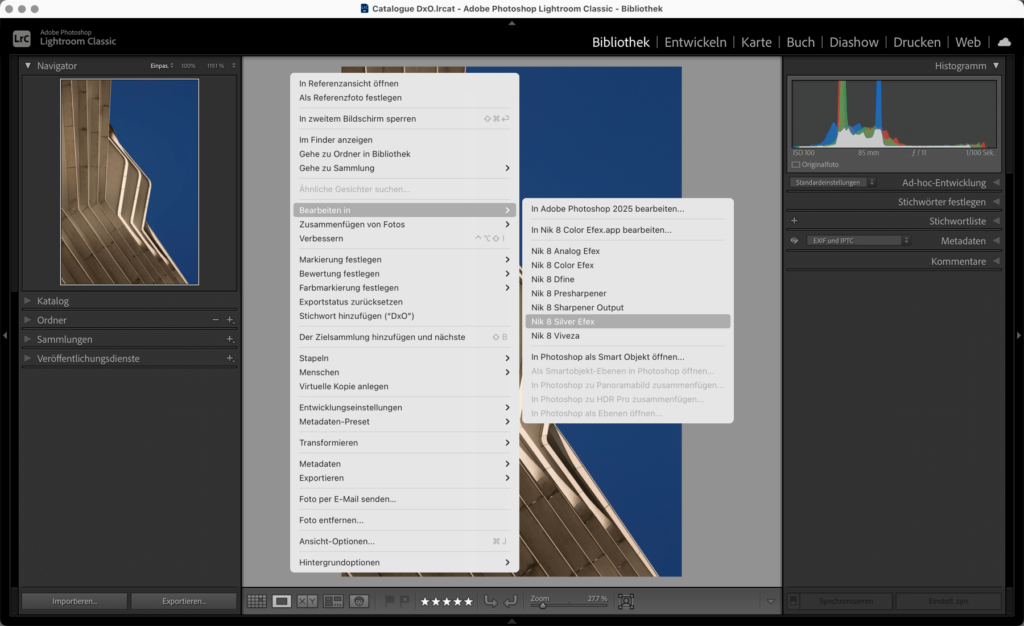Click the Synchronisieren button
Viewport: 1024px width, 626px height.
[846, 601]
